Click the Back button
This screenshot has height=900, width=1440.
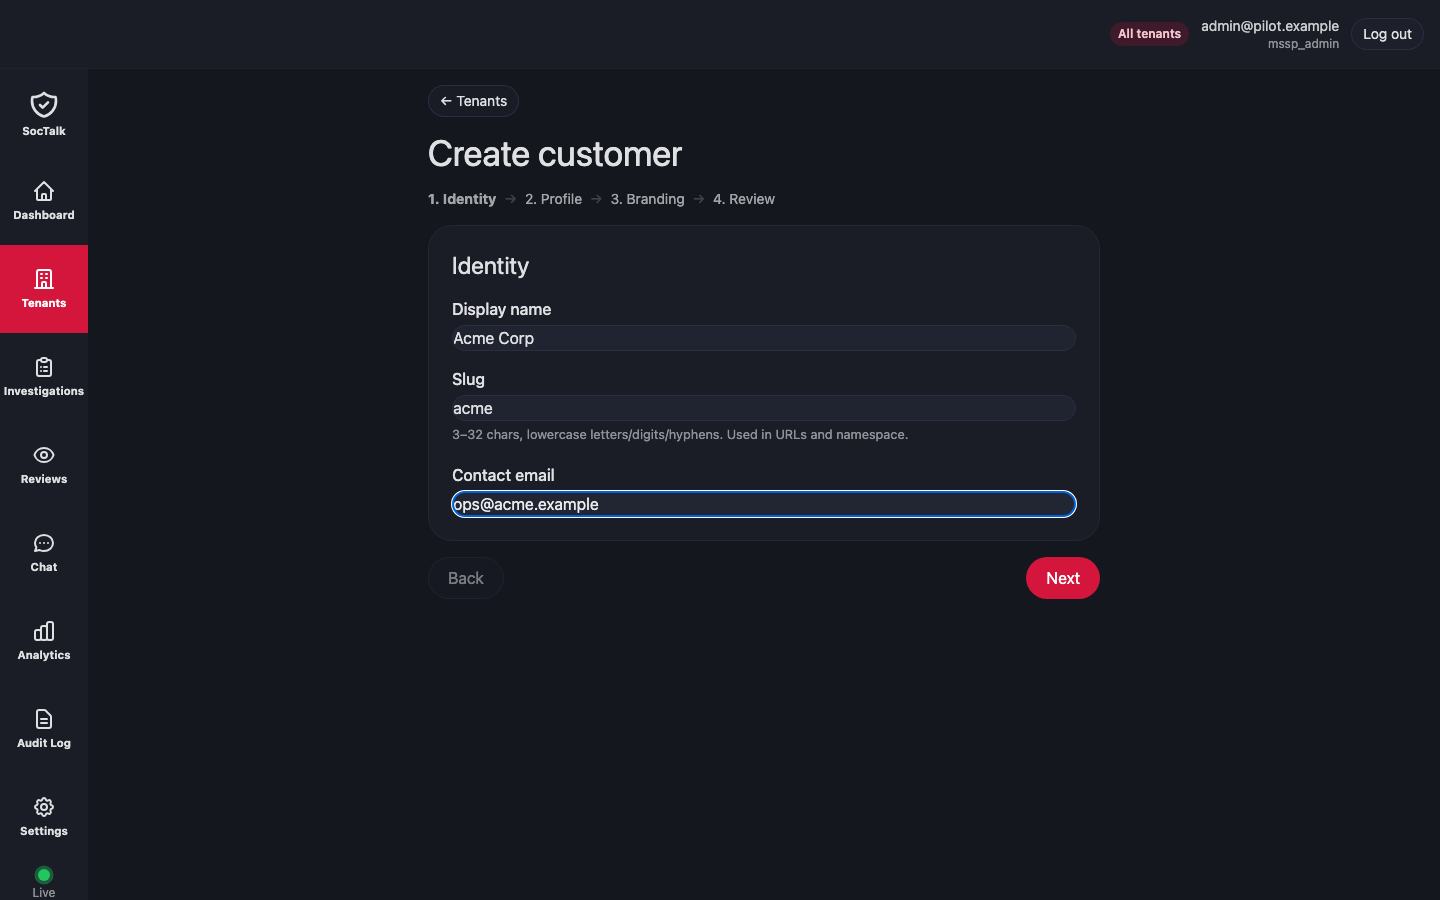click(466, 578)
